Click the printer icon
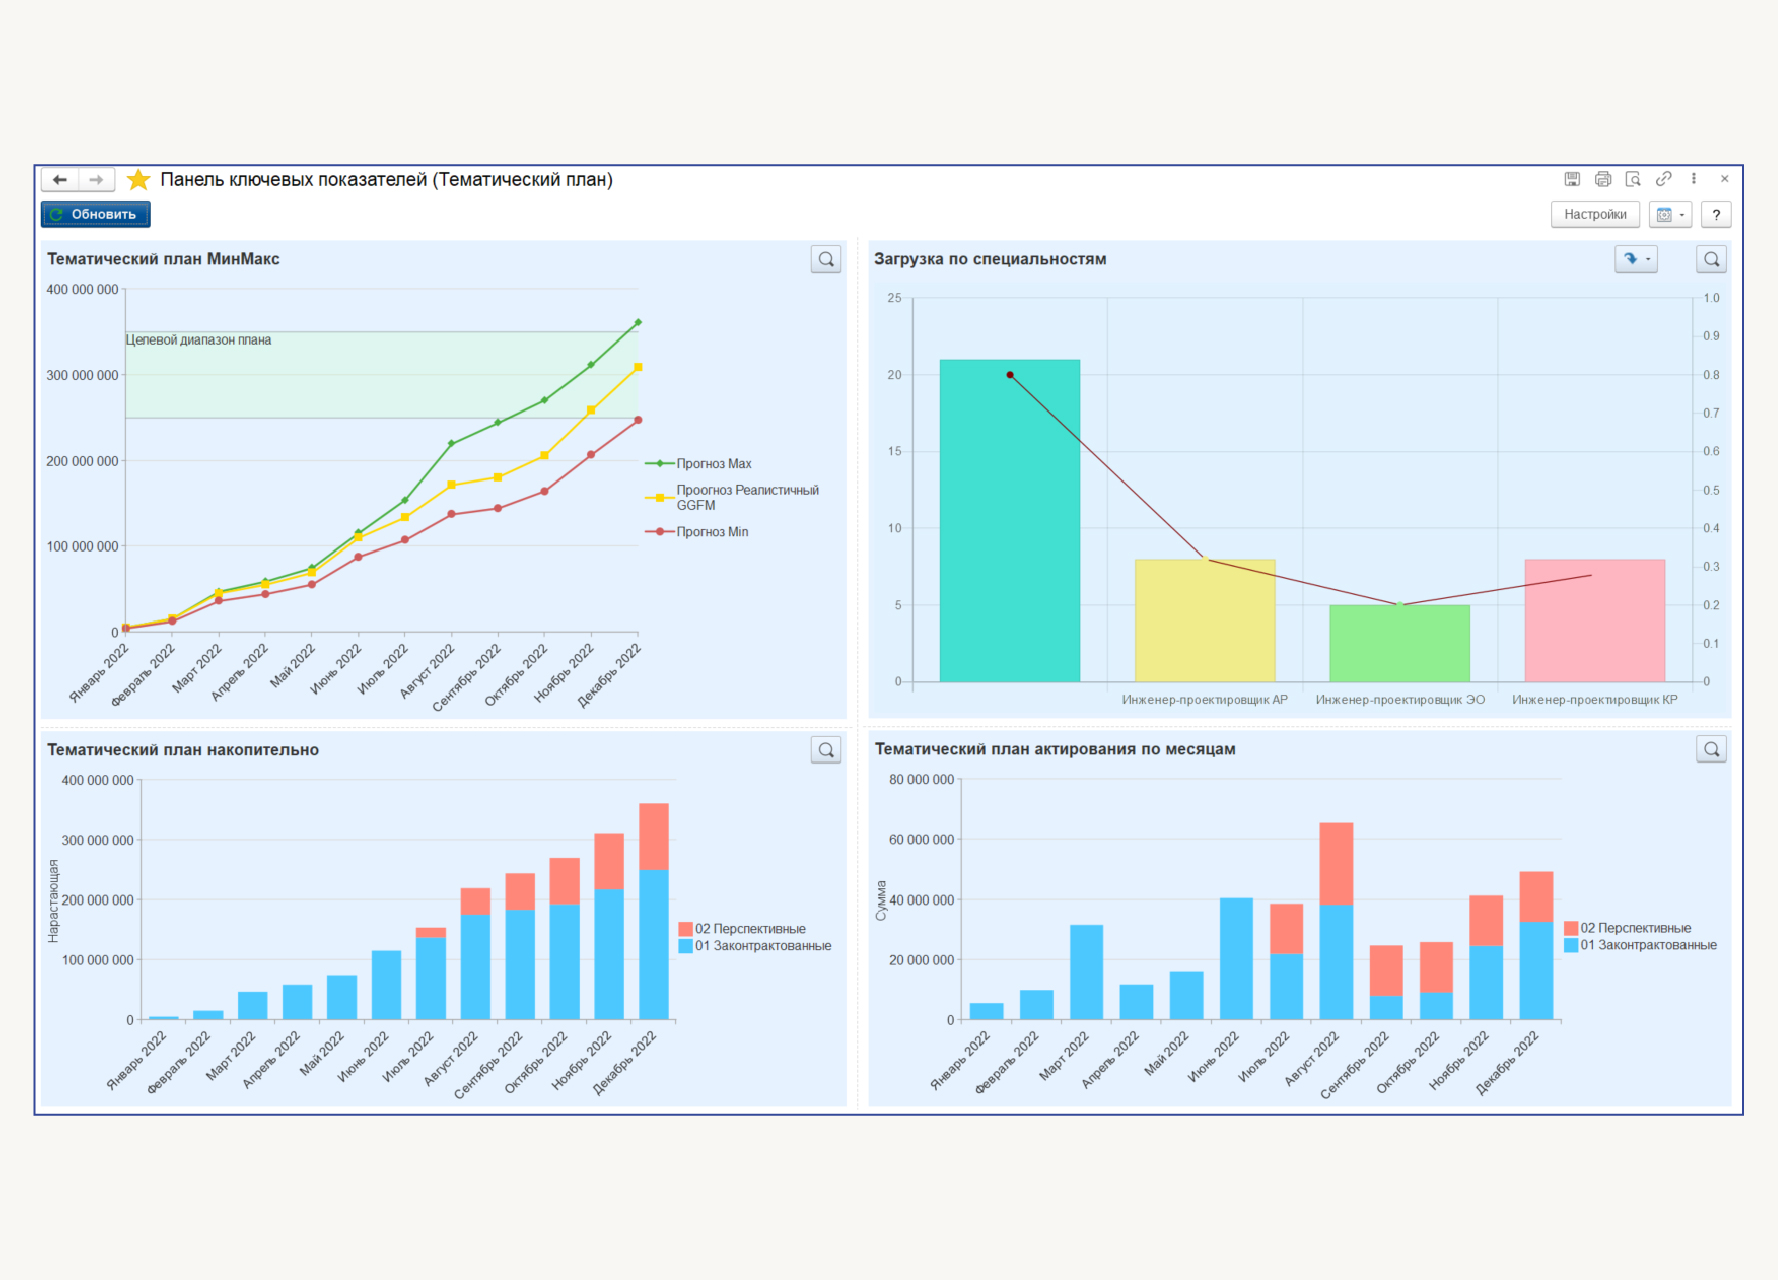Screen dimensions: 1778x1280 1603,179
